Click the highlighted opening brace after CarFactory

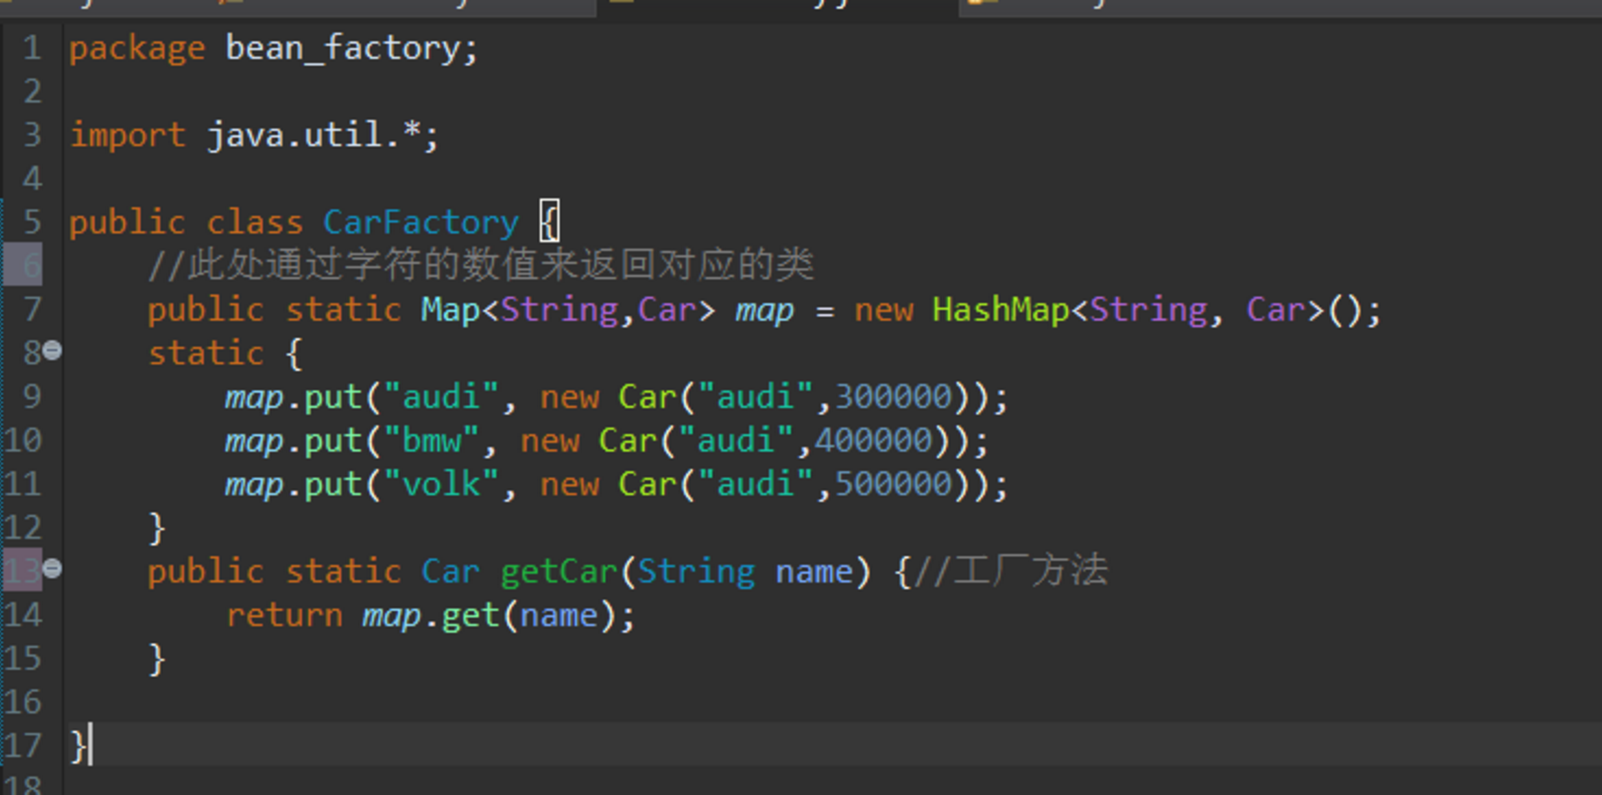click(x=549, y=221)
